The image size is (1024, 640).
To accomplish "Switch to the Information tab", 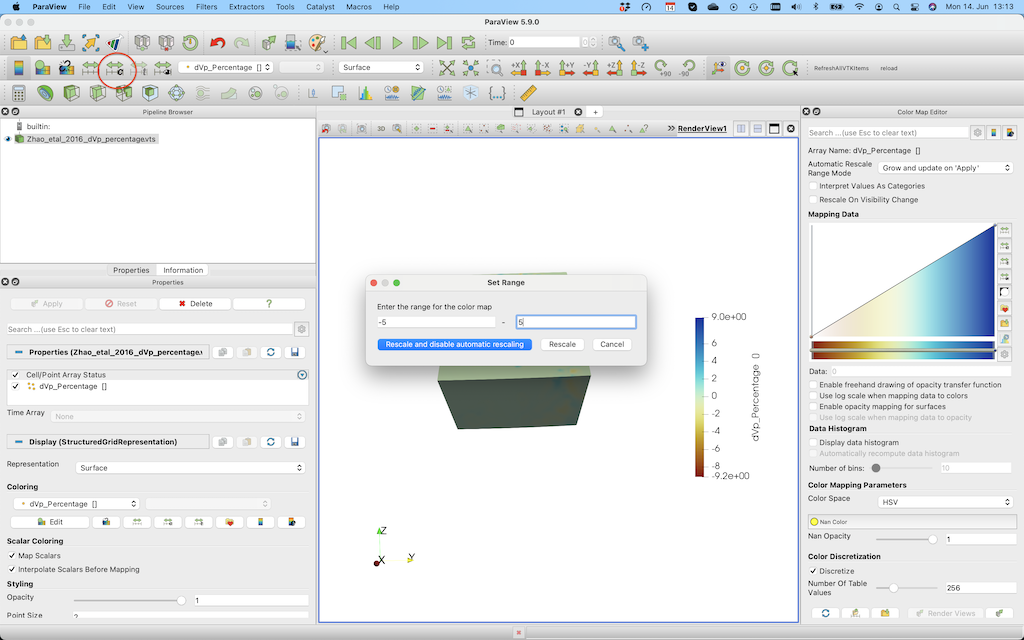I will click(x=183, y=270).
